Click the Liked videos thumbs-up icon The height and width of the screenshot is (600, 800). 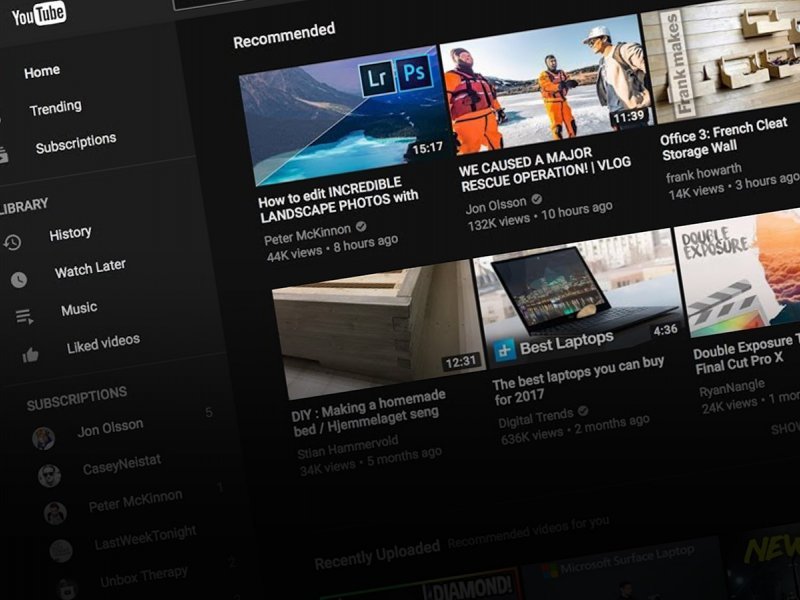click(31, 355)
